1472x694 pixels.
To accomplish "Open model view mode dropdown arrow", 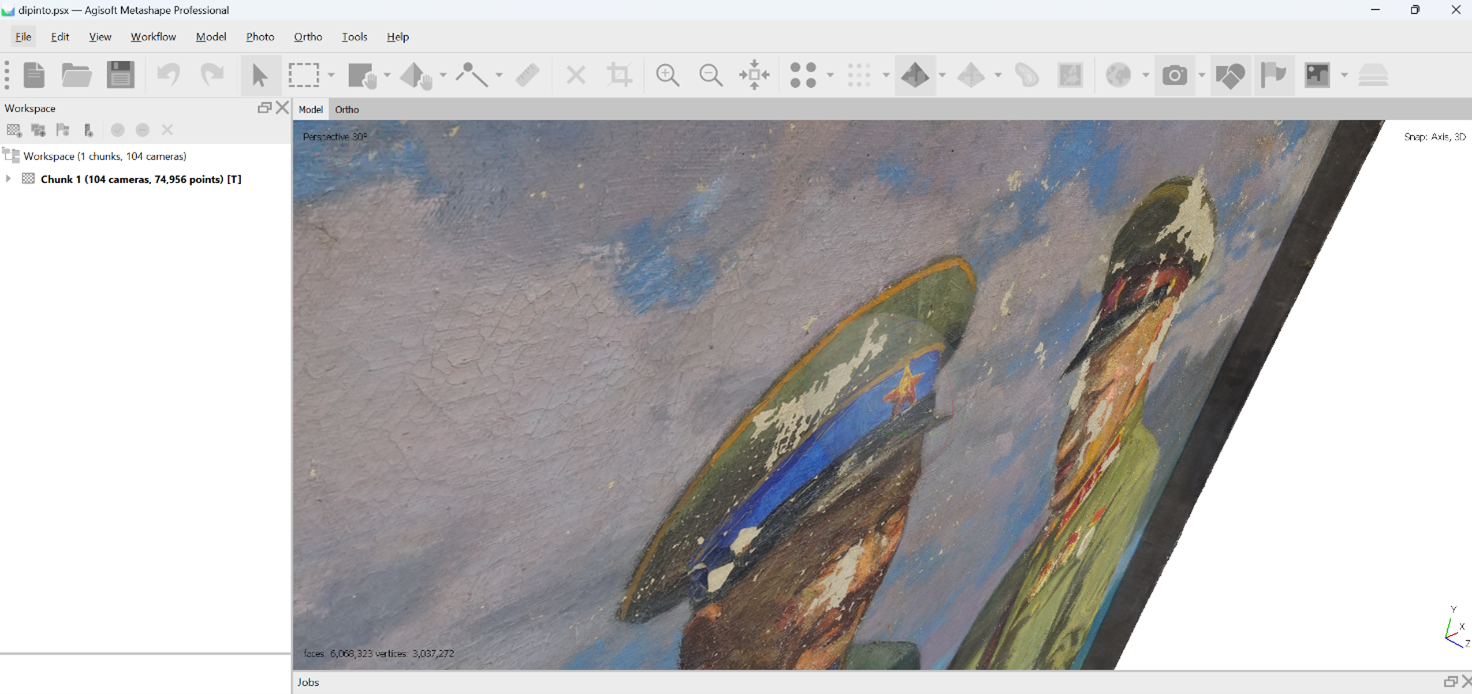I will tap(942, 75).
